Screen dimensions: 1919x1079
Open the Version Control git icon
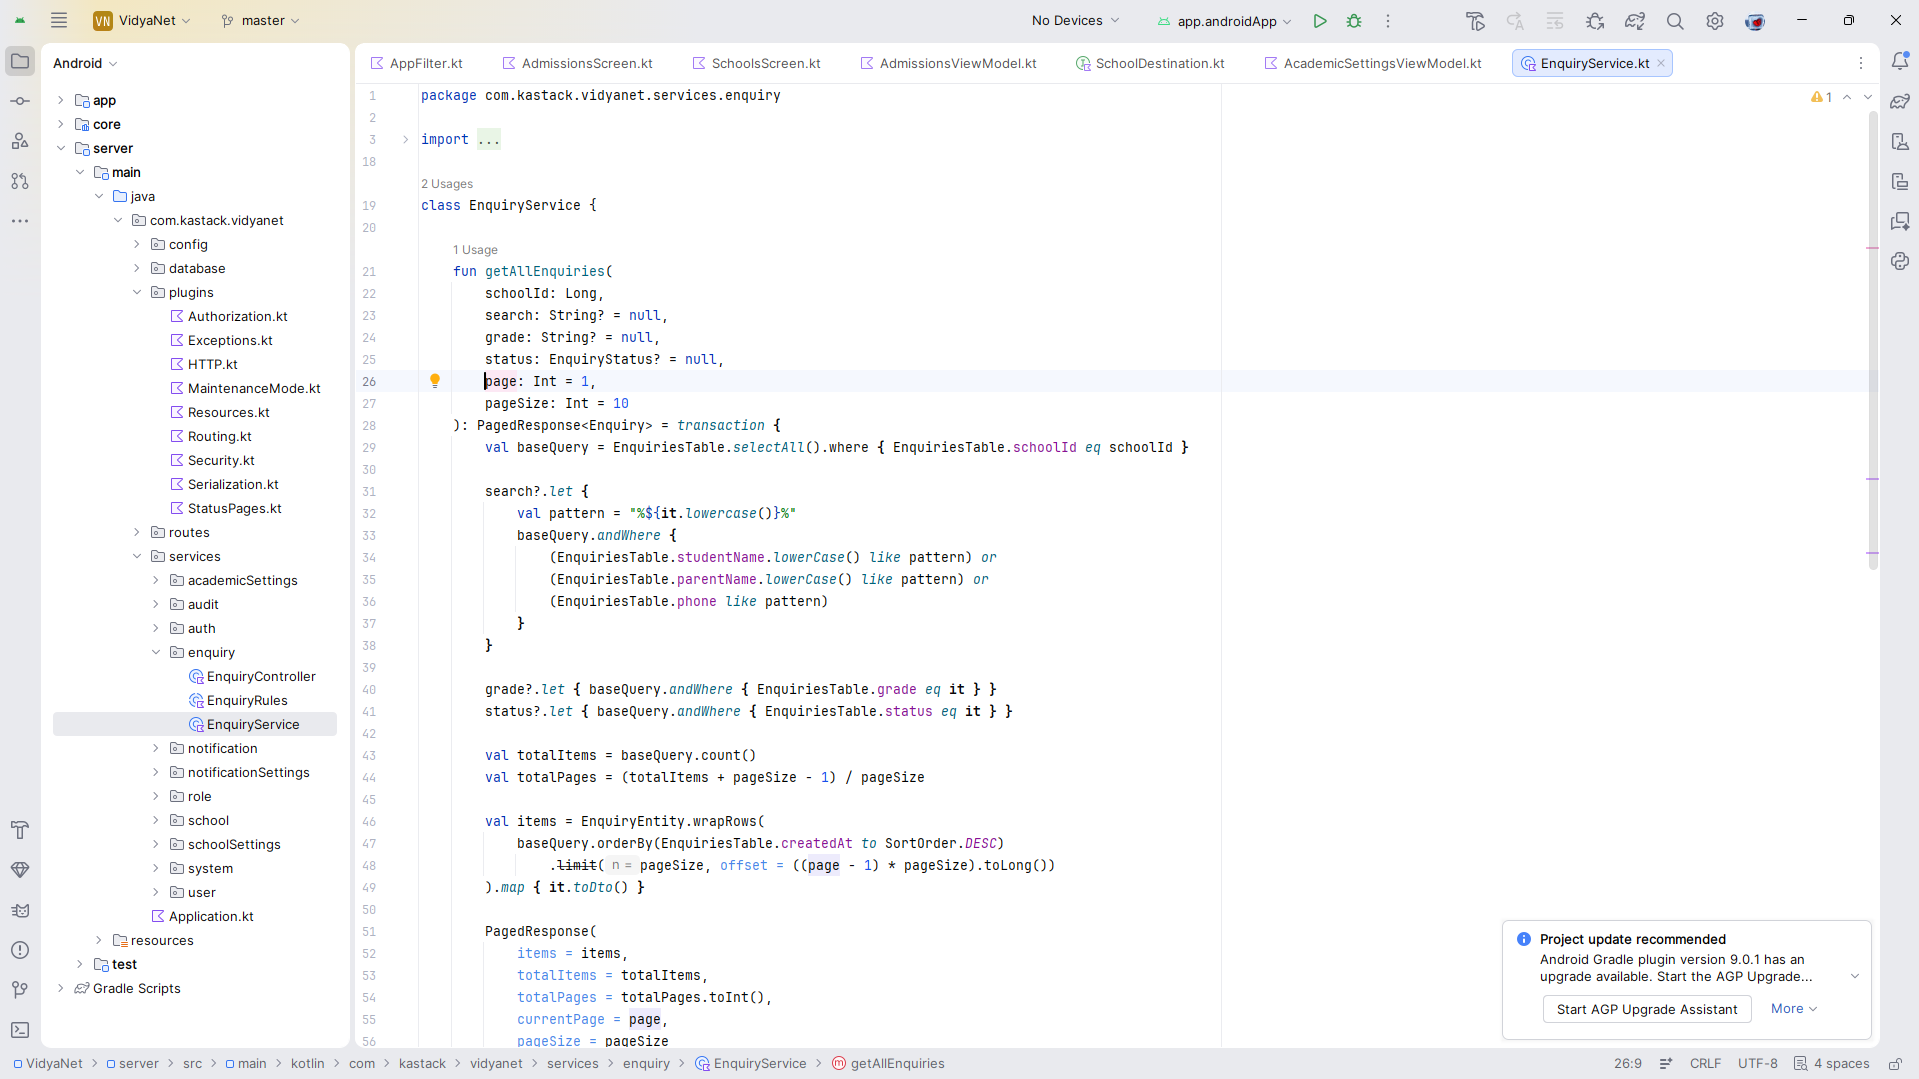click(x=20, y=990)
